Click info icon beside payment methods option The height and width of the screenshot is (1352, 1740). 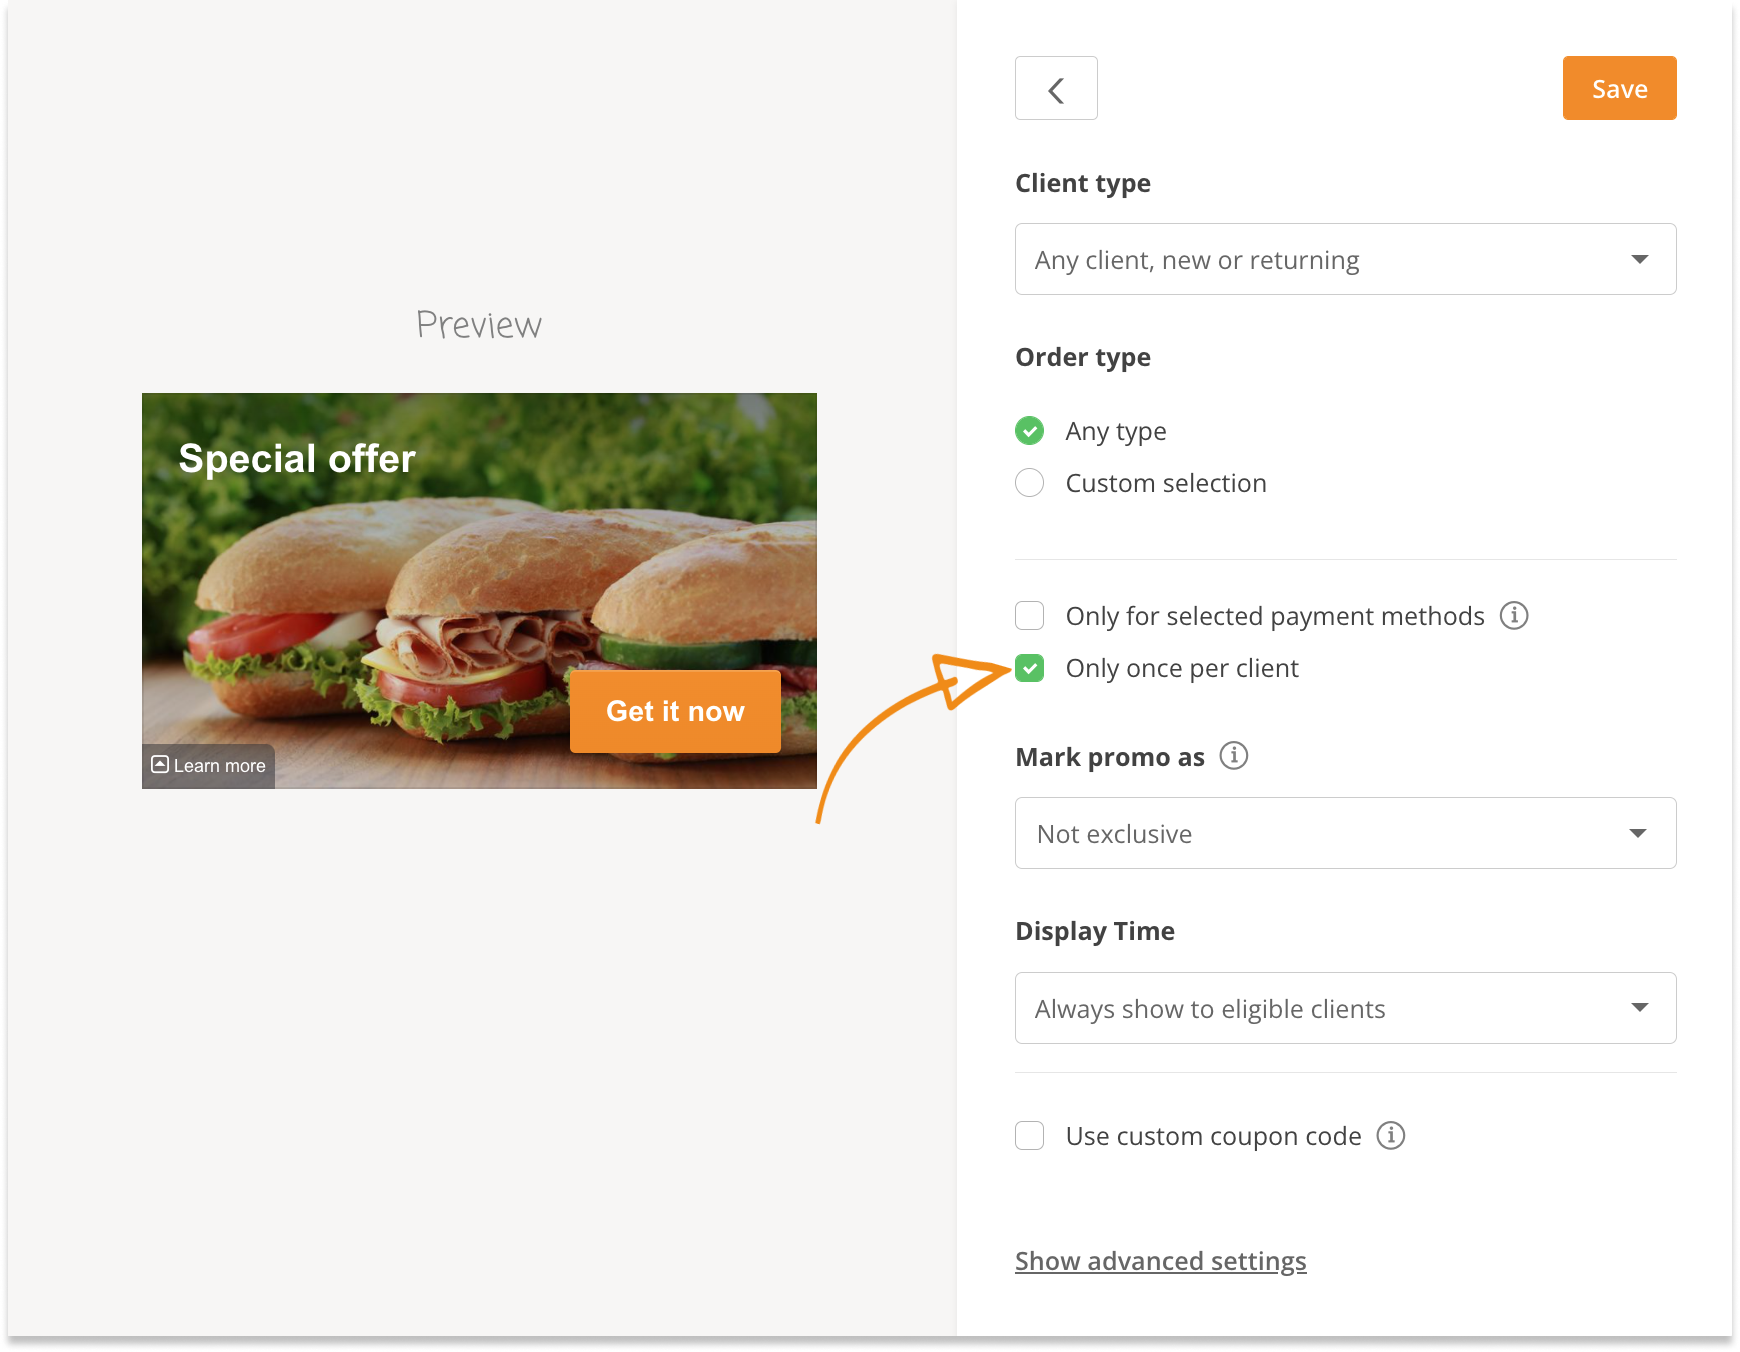click(1514, 615)
